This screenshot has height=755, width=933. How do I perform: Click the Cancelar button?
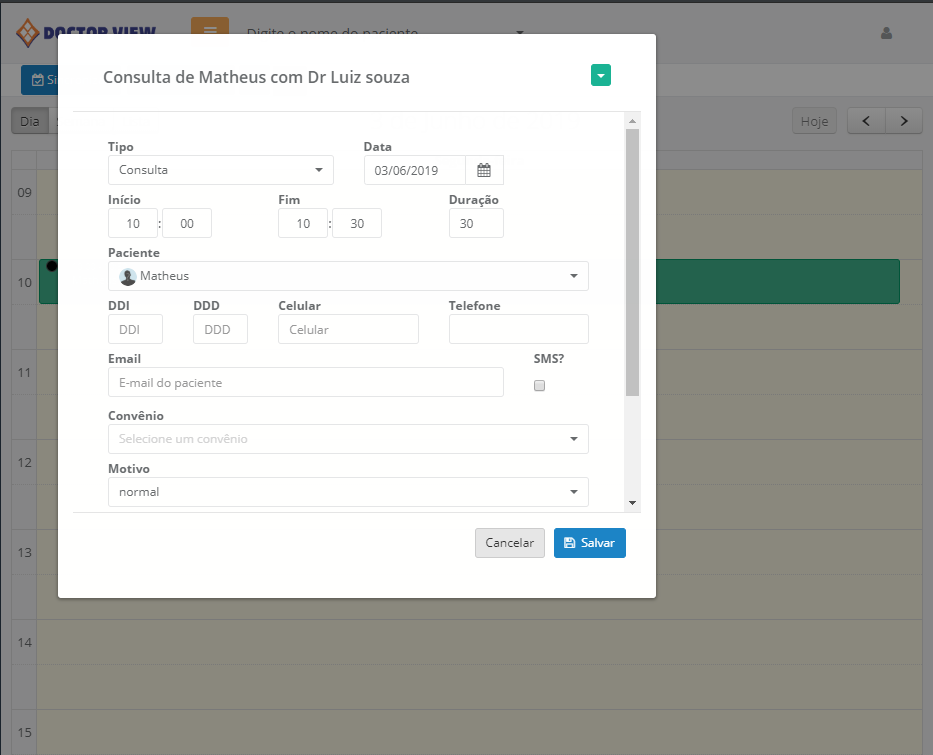(510, 543)
